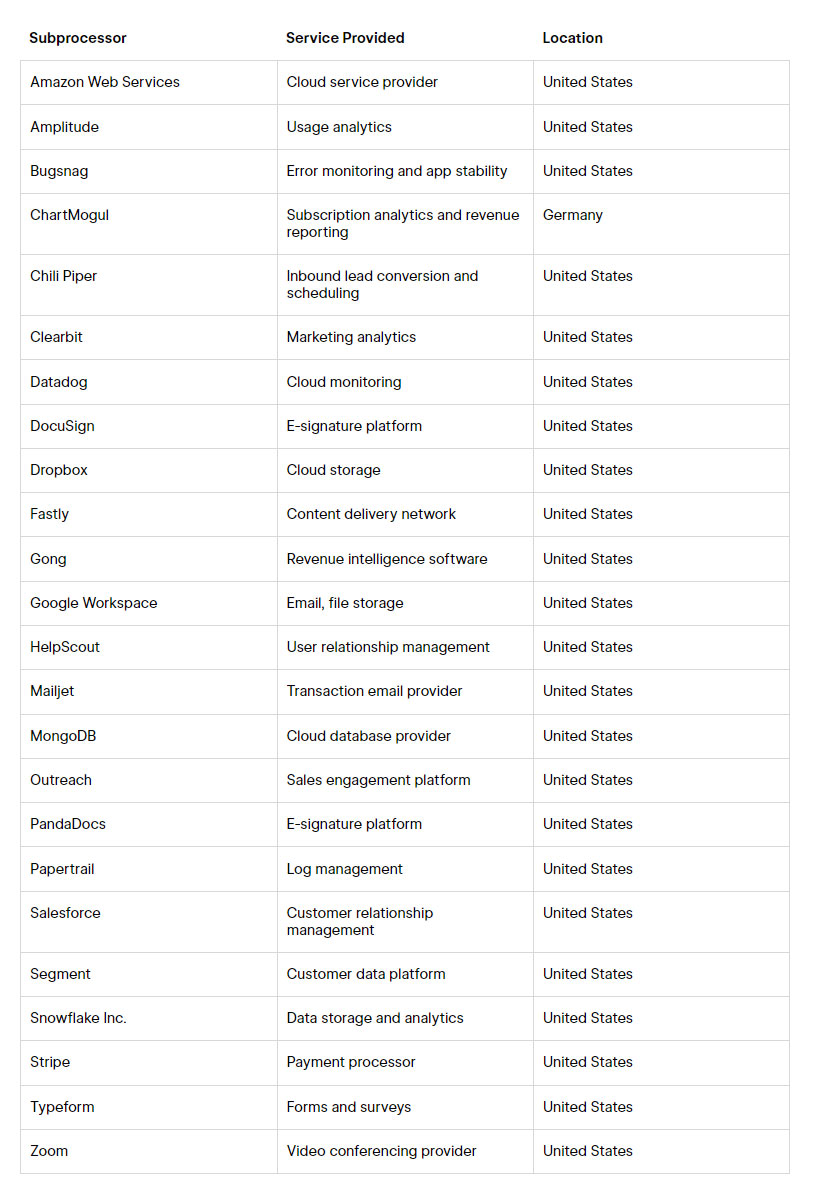Select the Typeform entry

point(62,1107)
